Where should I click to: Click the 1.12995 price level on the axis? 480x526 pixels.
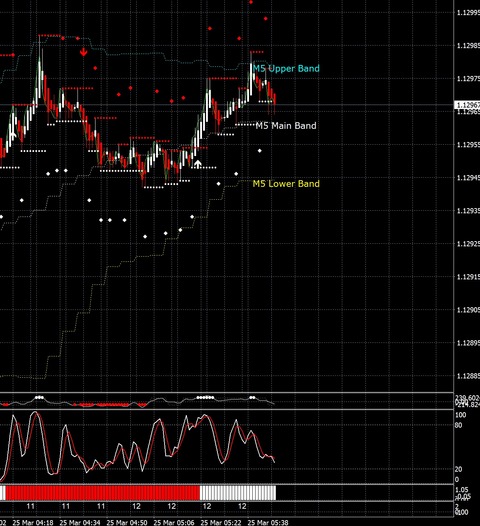469,13
